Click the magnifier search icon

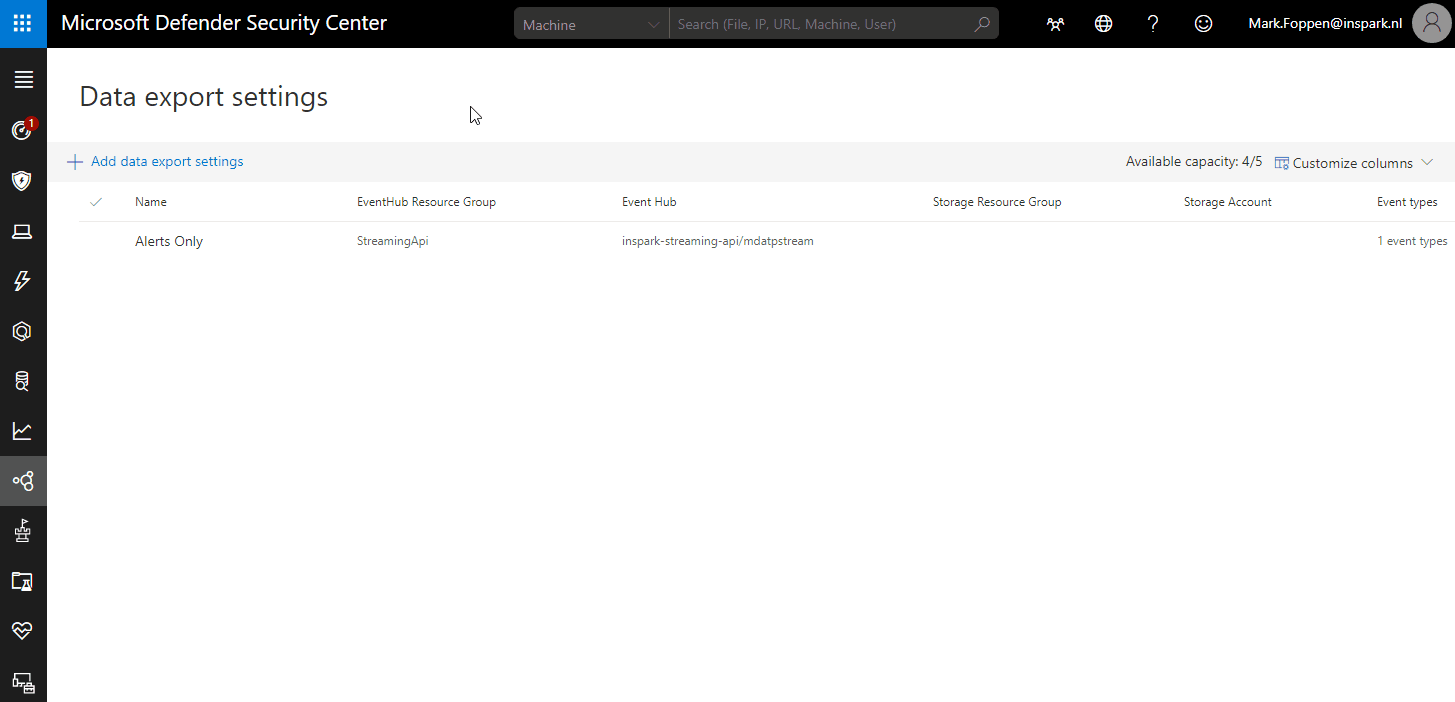click(982, 24)
